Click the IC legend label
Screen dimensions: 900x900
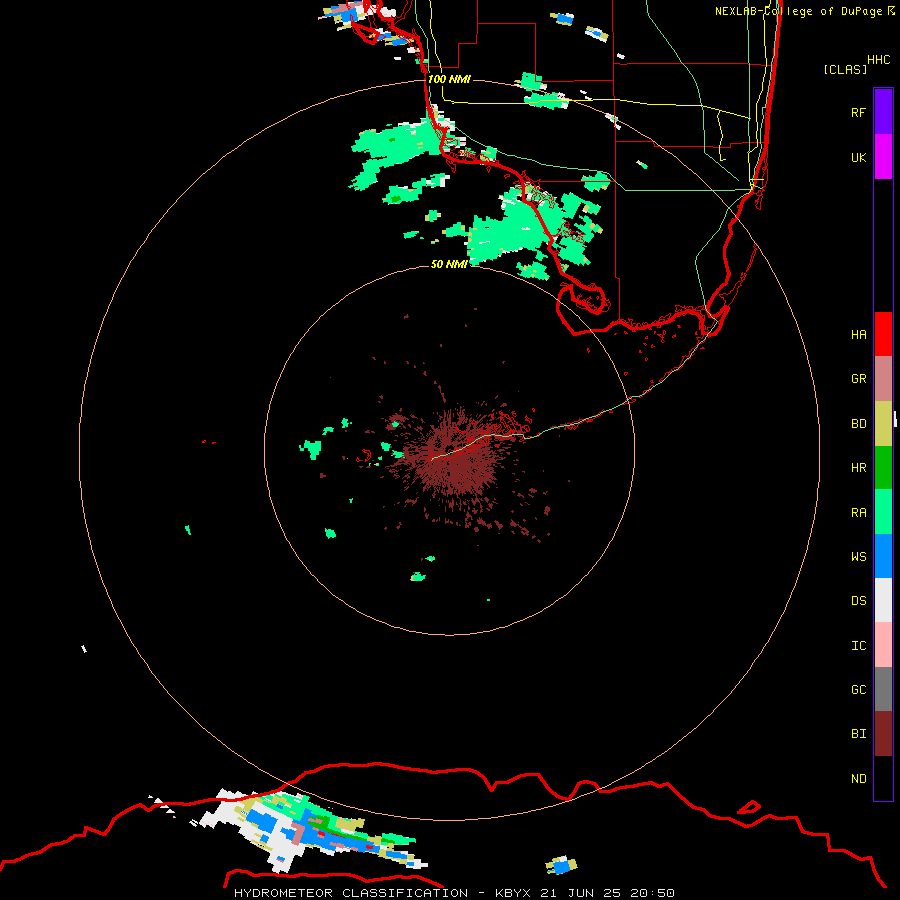coord(858,645)
